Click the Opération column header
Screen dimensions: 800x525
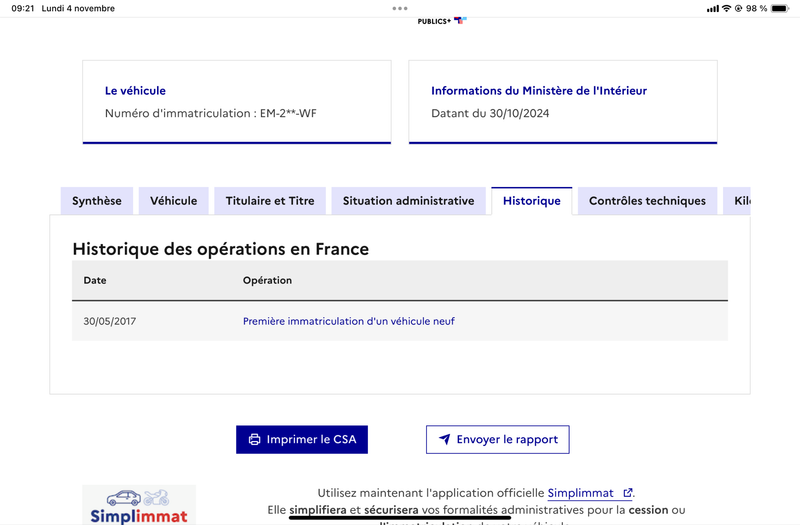click(267, 280)
